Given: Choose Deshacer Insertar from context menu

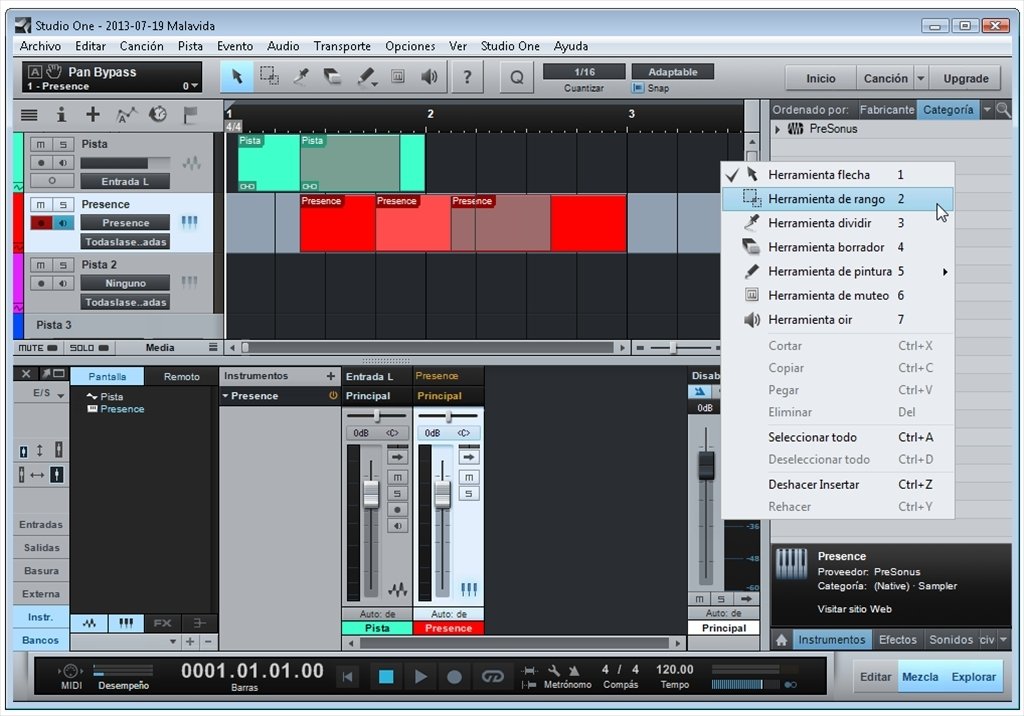Looking at the screenshot, I should pyautogui.click(x=837, y=484).
